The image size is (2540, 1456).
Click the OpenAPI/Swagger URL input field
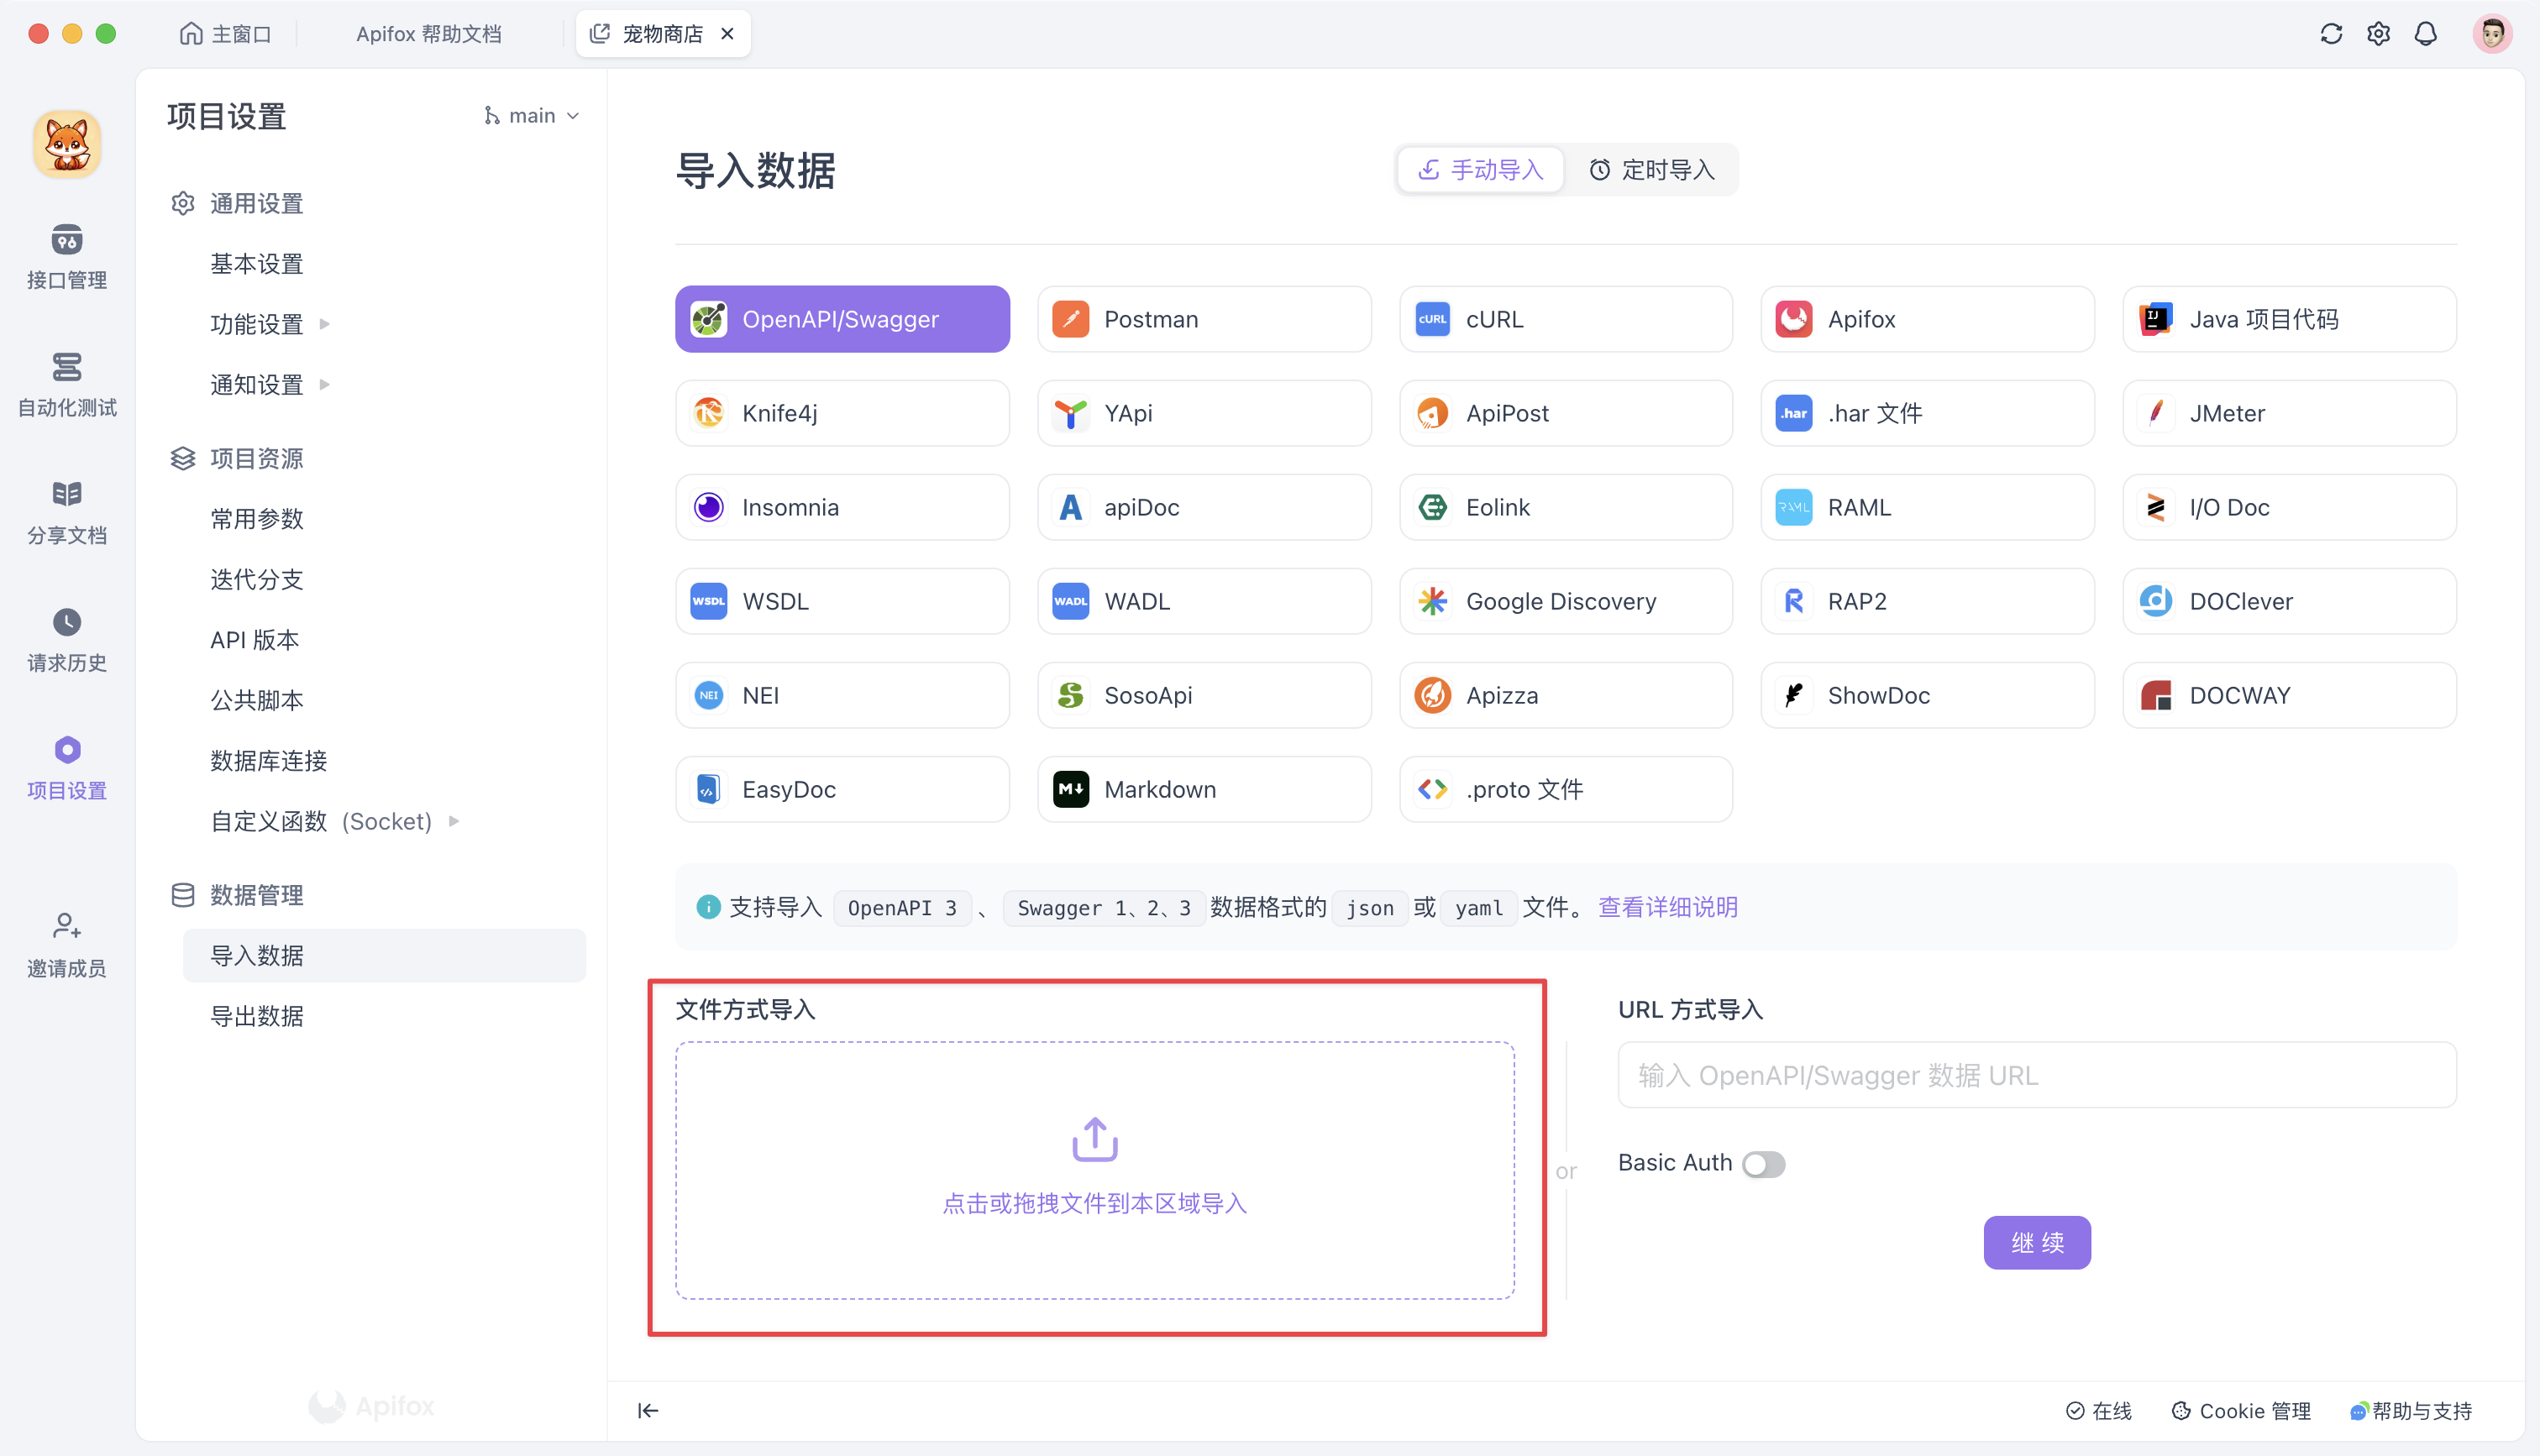click(2035, 1074)
